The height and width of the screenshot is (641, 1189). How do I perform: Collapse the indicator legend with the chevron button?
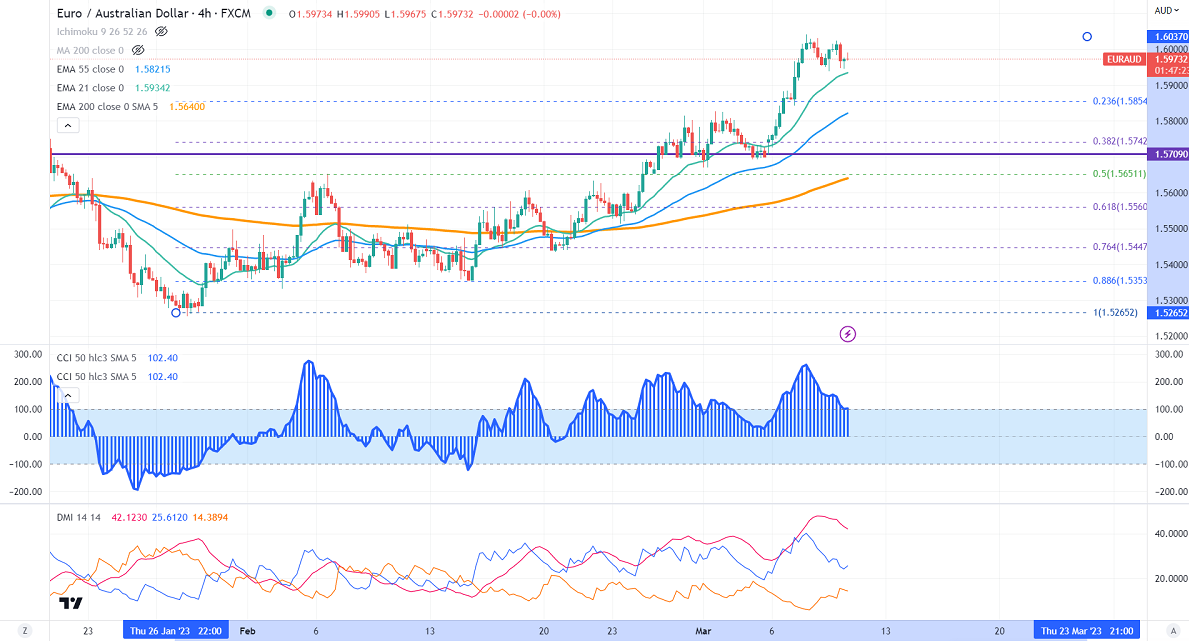(66, 126)
